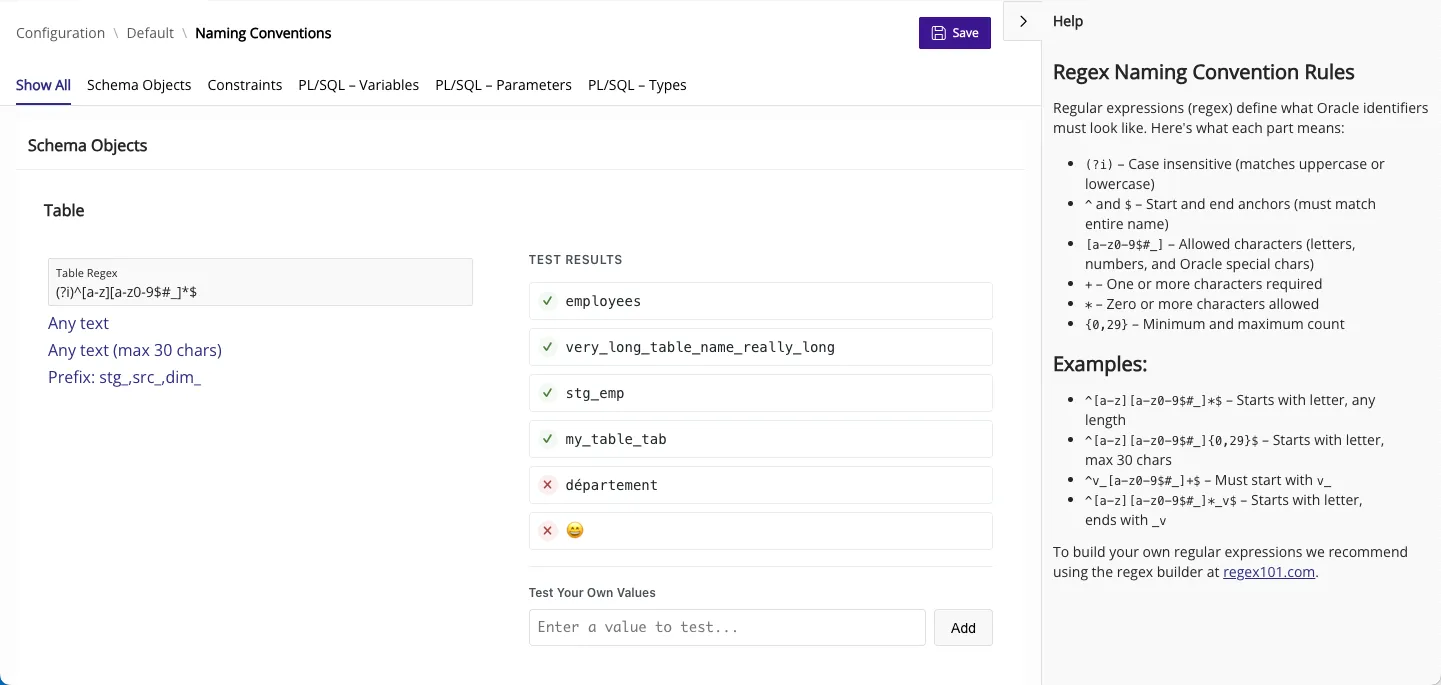Click the pass icon beside stg_emp
The height and width of the screenshot is (685, 1441).
pyautogui.click(x=547, y=393)
